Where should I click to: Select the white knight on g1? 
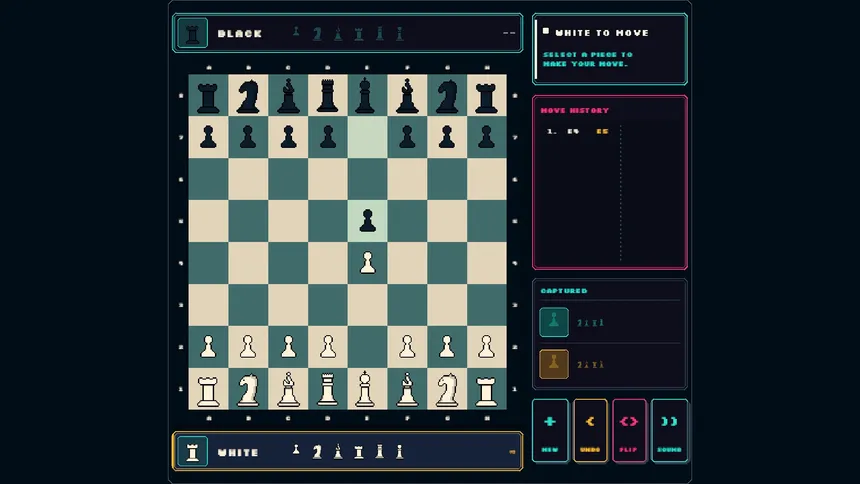(447, 389)
